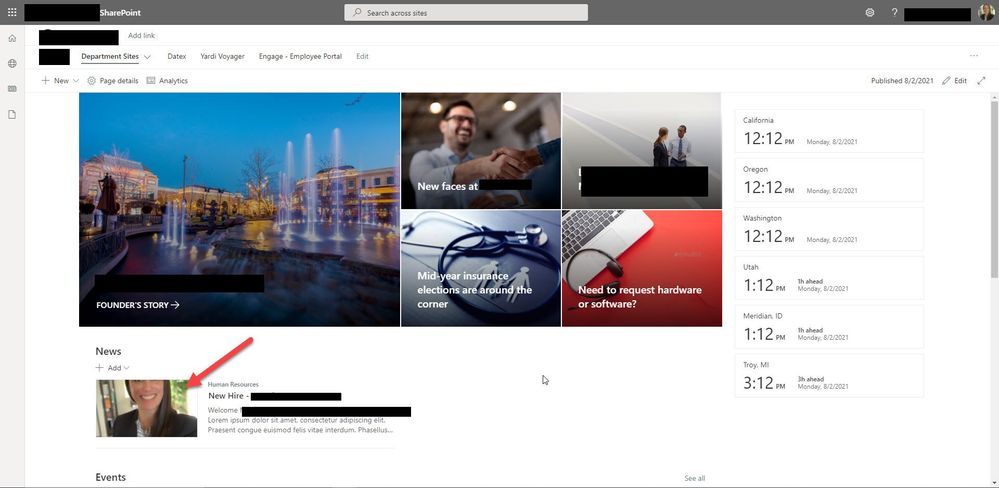This screenshot has height=488, width=999.
Task: Click the Published 8/2/2021 status text
Action: coord(902,81)
